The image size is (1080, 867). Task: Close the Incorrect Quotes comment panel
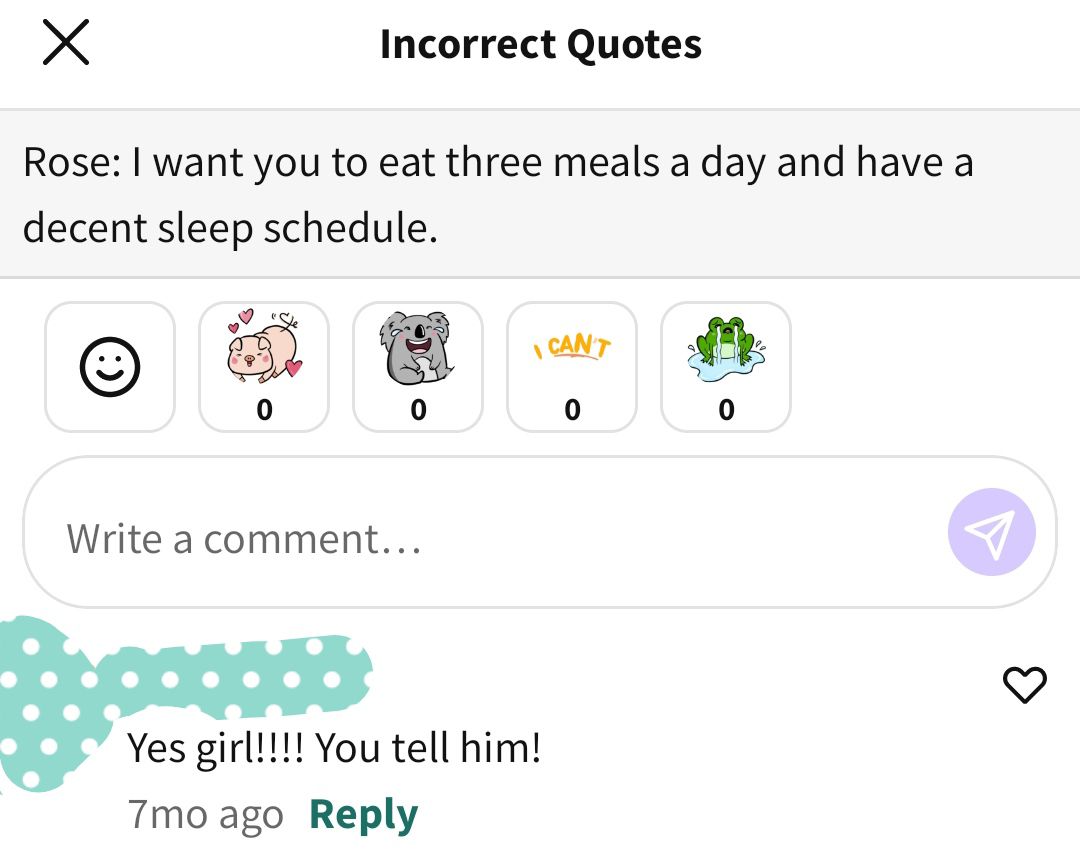(65, 43)
